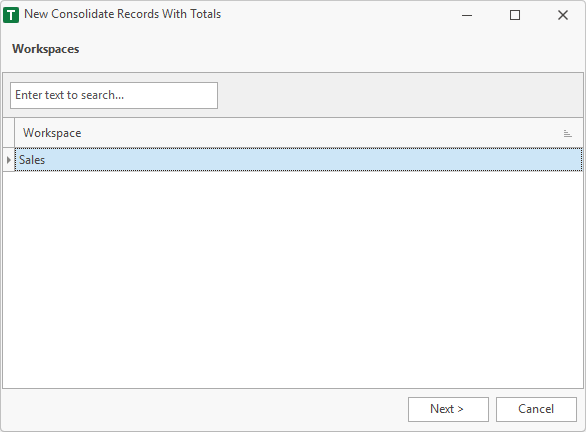The width and height of the screenshot is (586, 432).
Task: Click the search placeholder text to begin filtering
Action: pyautogui.click(x=70, y=95)
